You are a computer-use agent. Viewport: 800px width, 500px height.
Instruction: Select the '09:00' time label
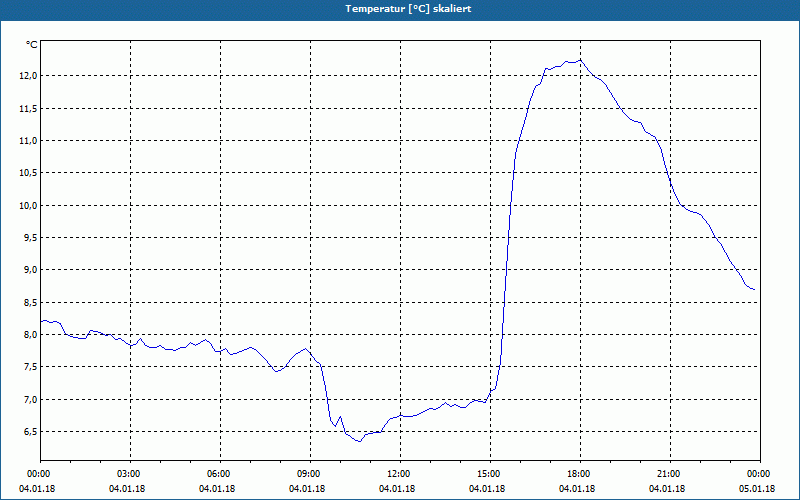pos(310,474)
